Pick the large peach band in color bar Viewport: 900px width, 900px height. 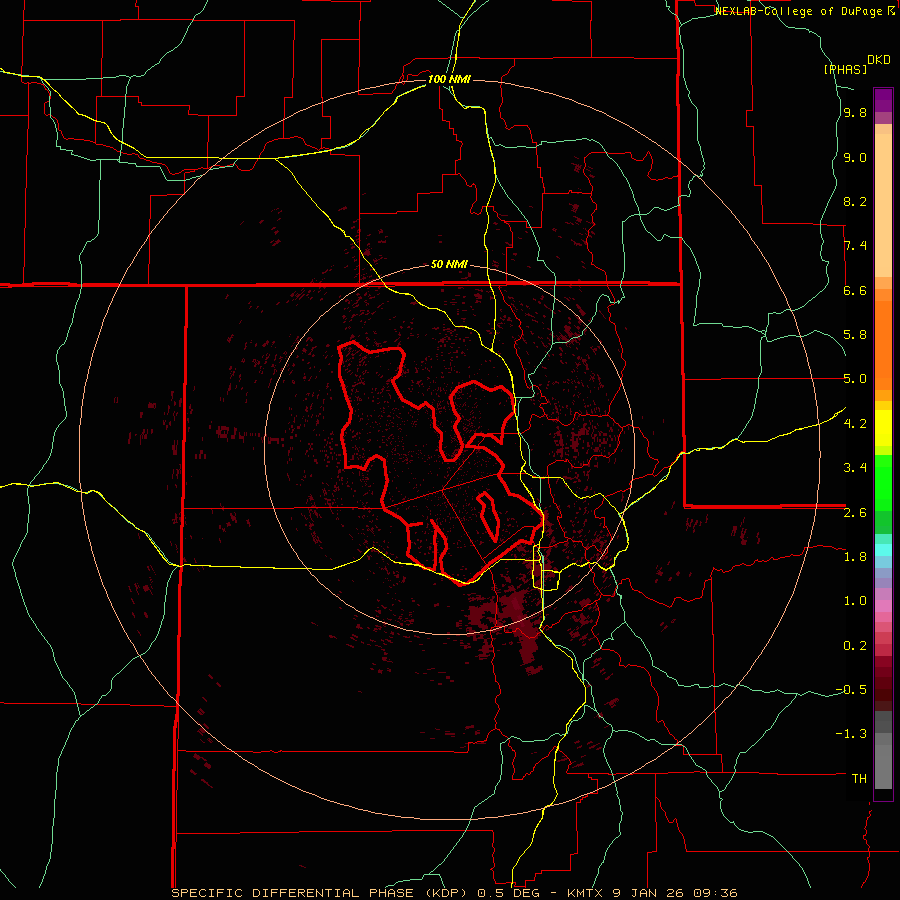pyautogui.click(x=883, y=207)
